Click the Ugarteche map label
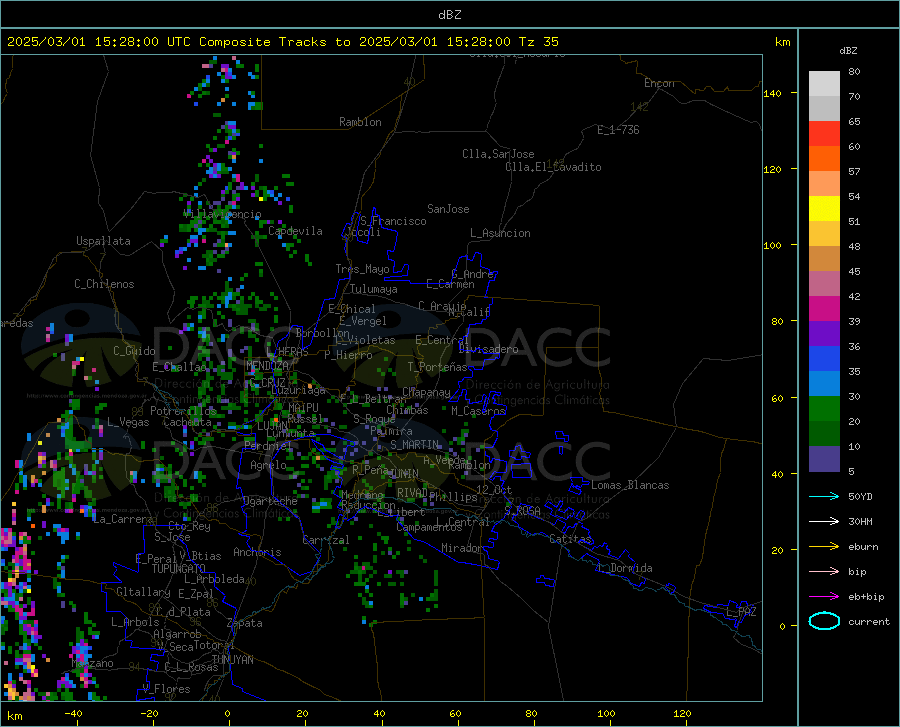 coord(270,501)
